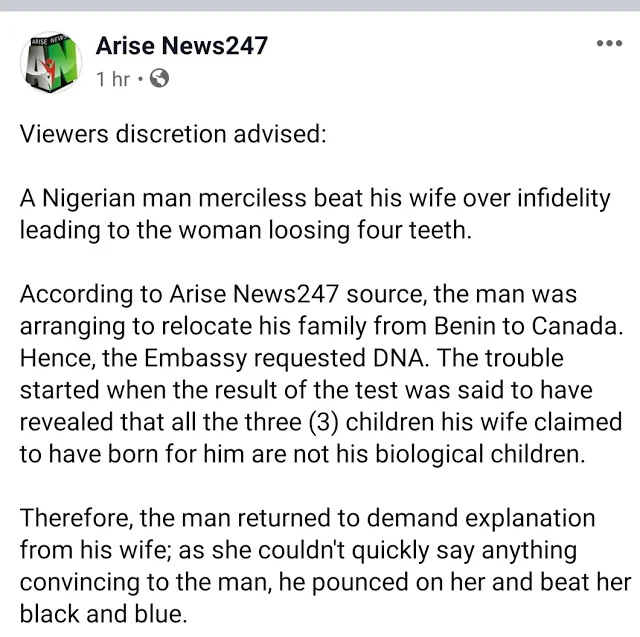
Task: Select the line "leading to the woman loosing four teeth"
Action: click(x=243, y=229)
